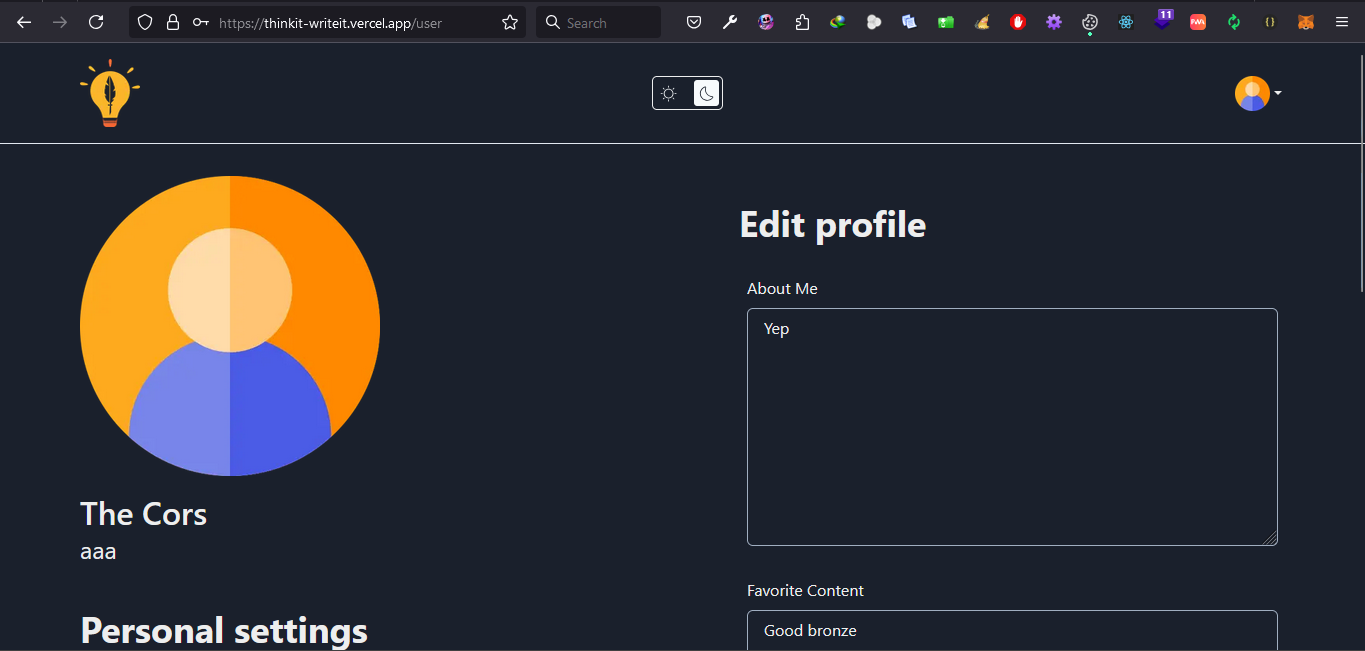The image size is (1365, 651).
Task: Open the React Developer Tools extension
Action: [1126, 21]
